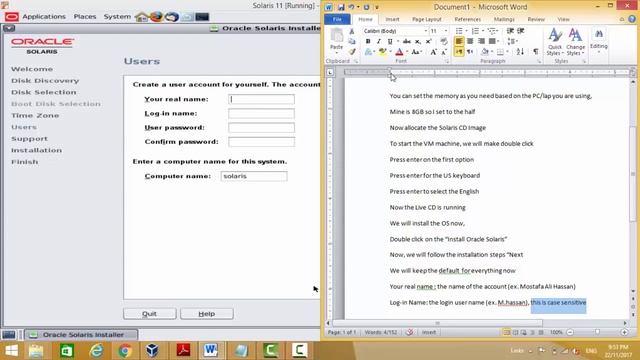Click the Help button in Solaris installer
The height and width of the screenshot is (360, 640).
[207, 313]
